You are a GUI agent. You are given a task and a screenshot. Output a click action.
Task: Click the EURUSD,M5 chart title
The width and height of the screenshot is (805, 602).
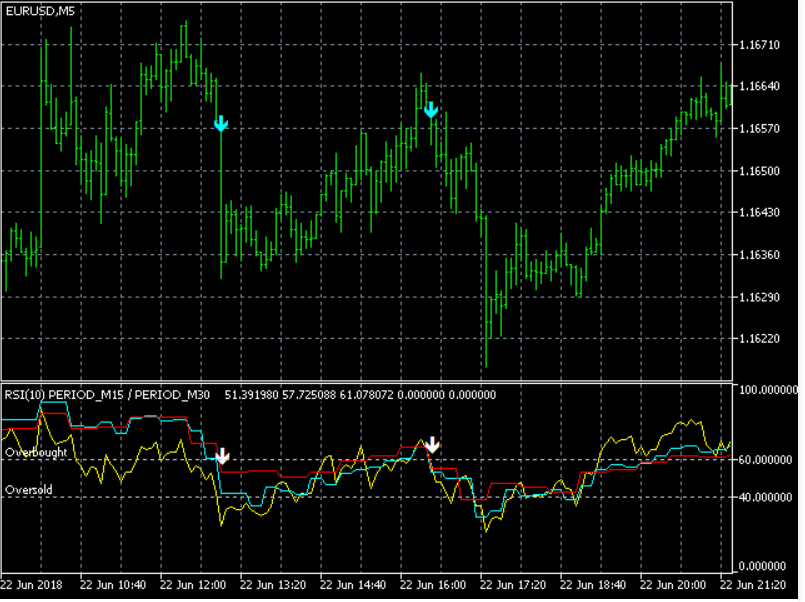40,11
